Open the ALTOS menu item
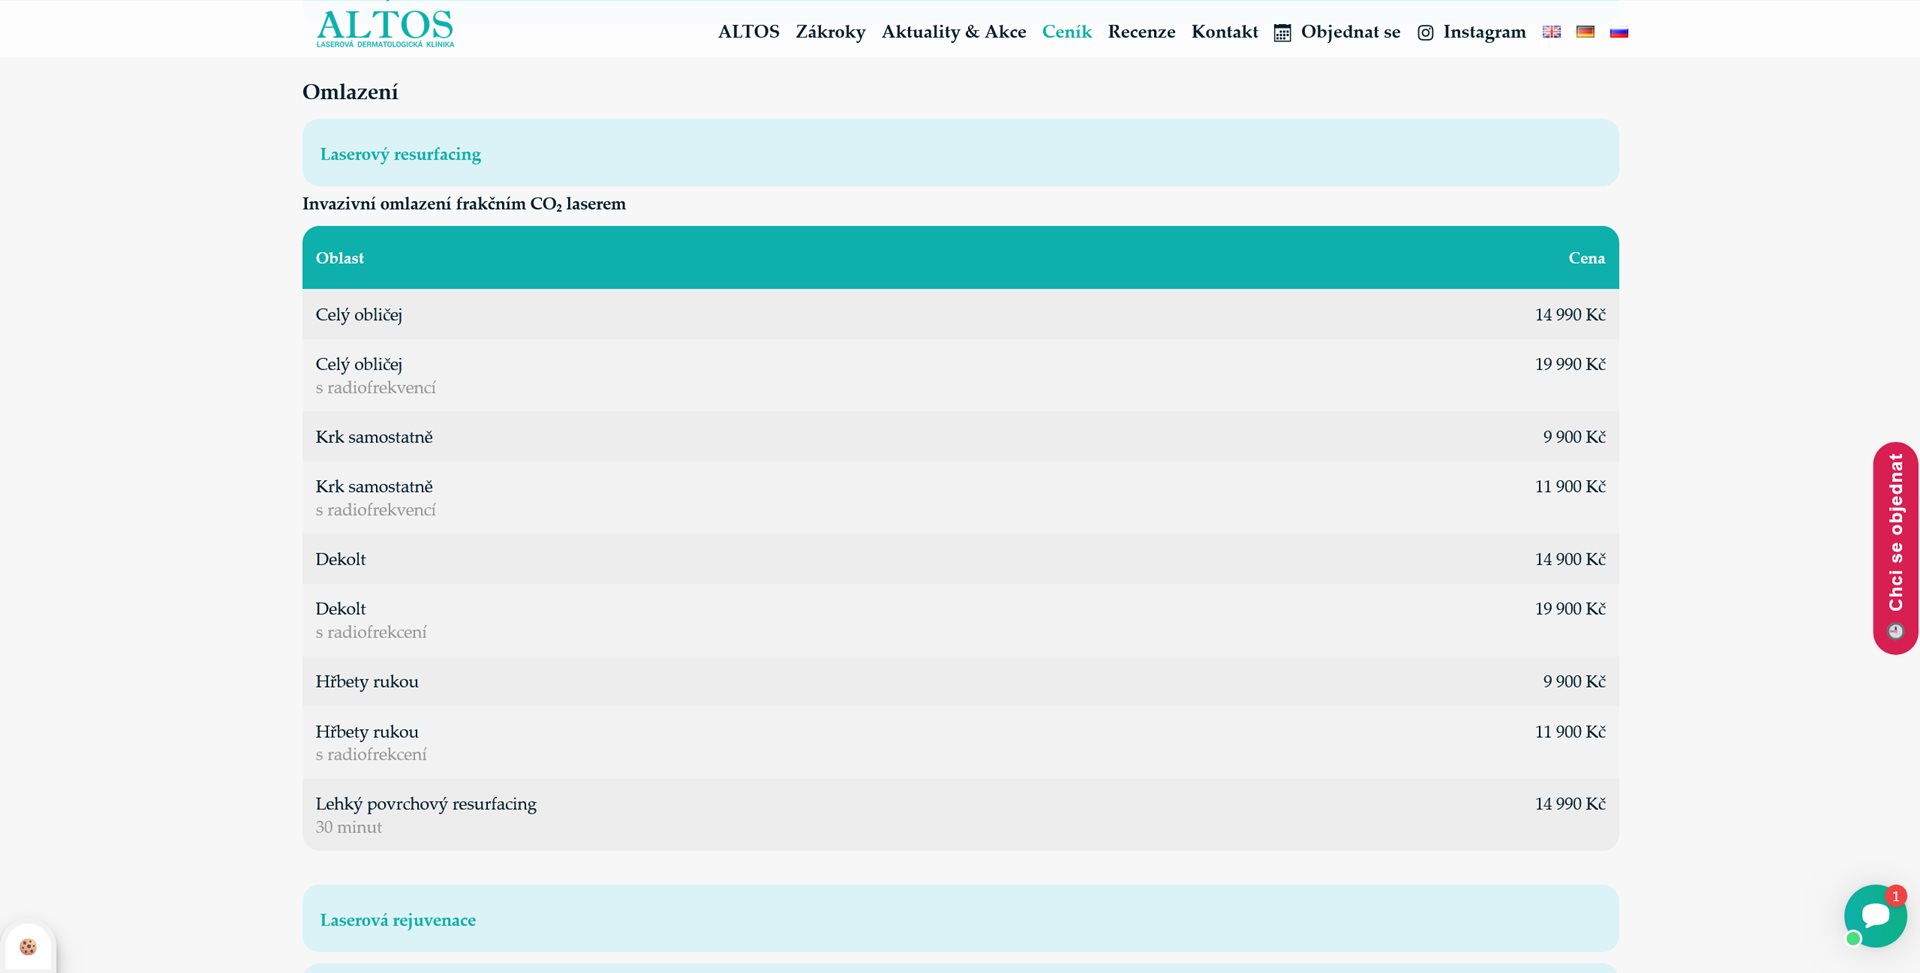This screenshot has width=1920, height=973. coord(748,32)
